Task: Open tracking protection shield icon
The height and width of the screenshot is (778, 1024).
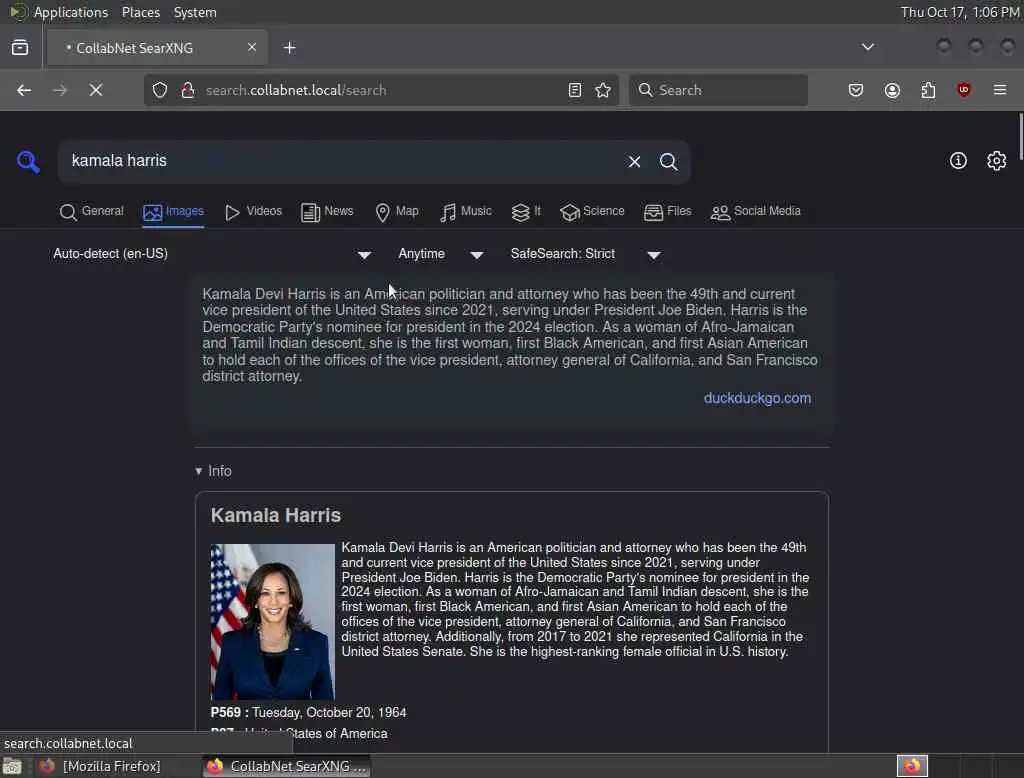Action: click(160, 90)
